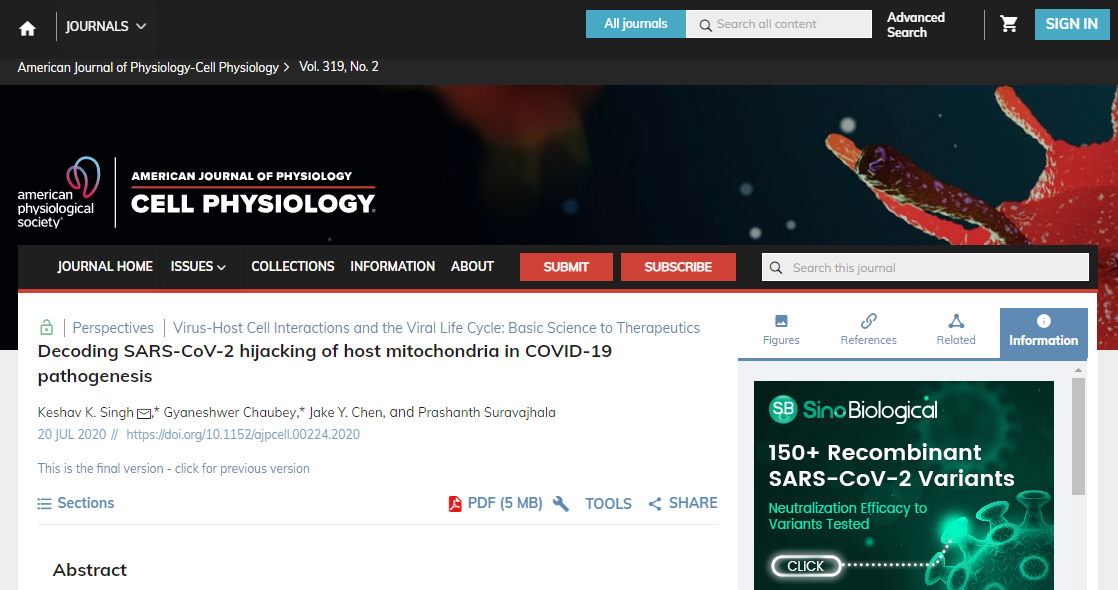Image resolution: width=1118 pixels, height=590 pixels.
Task: Click the American Physiological Society logo
Action: click(58, 193)
